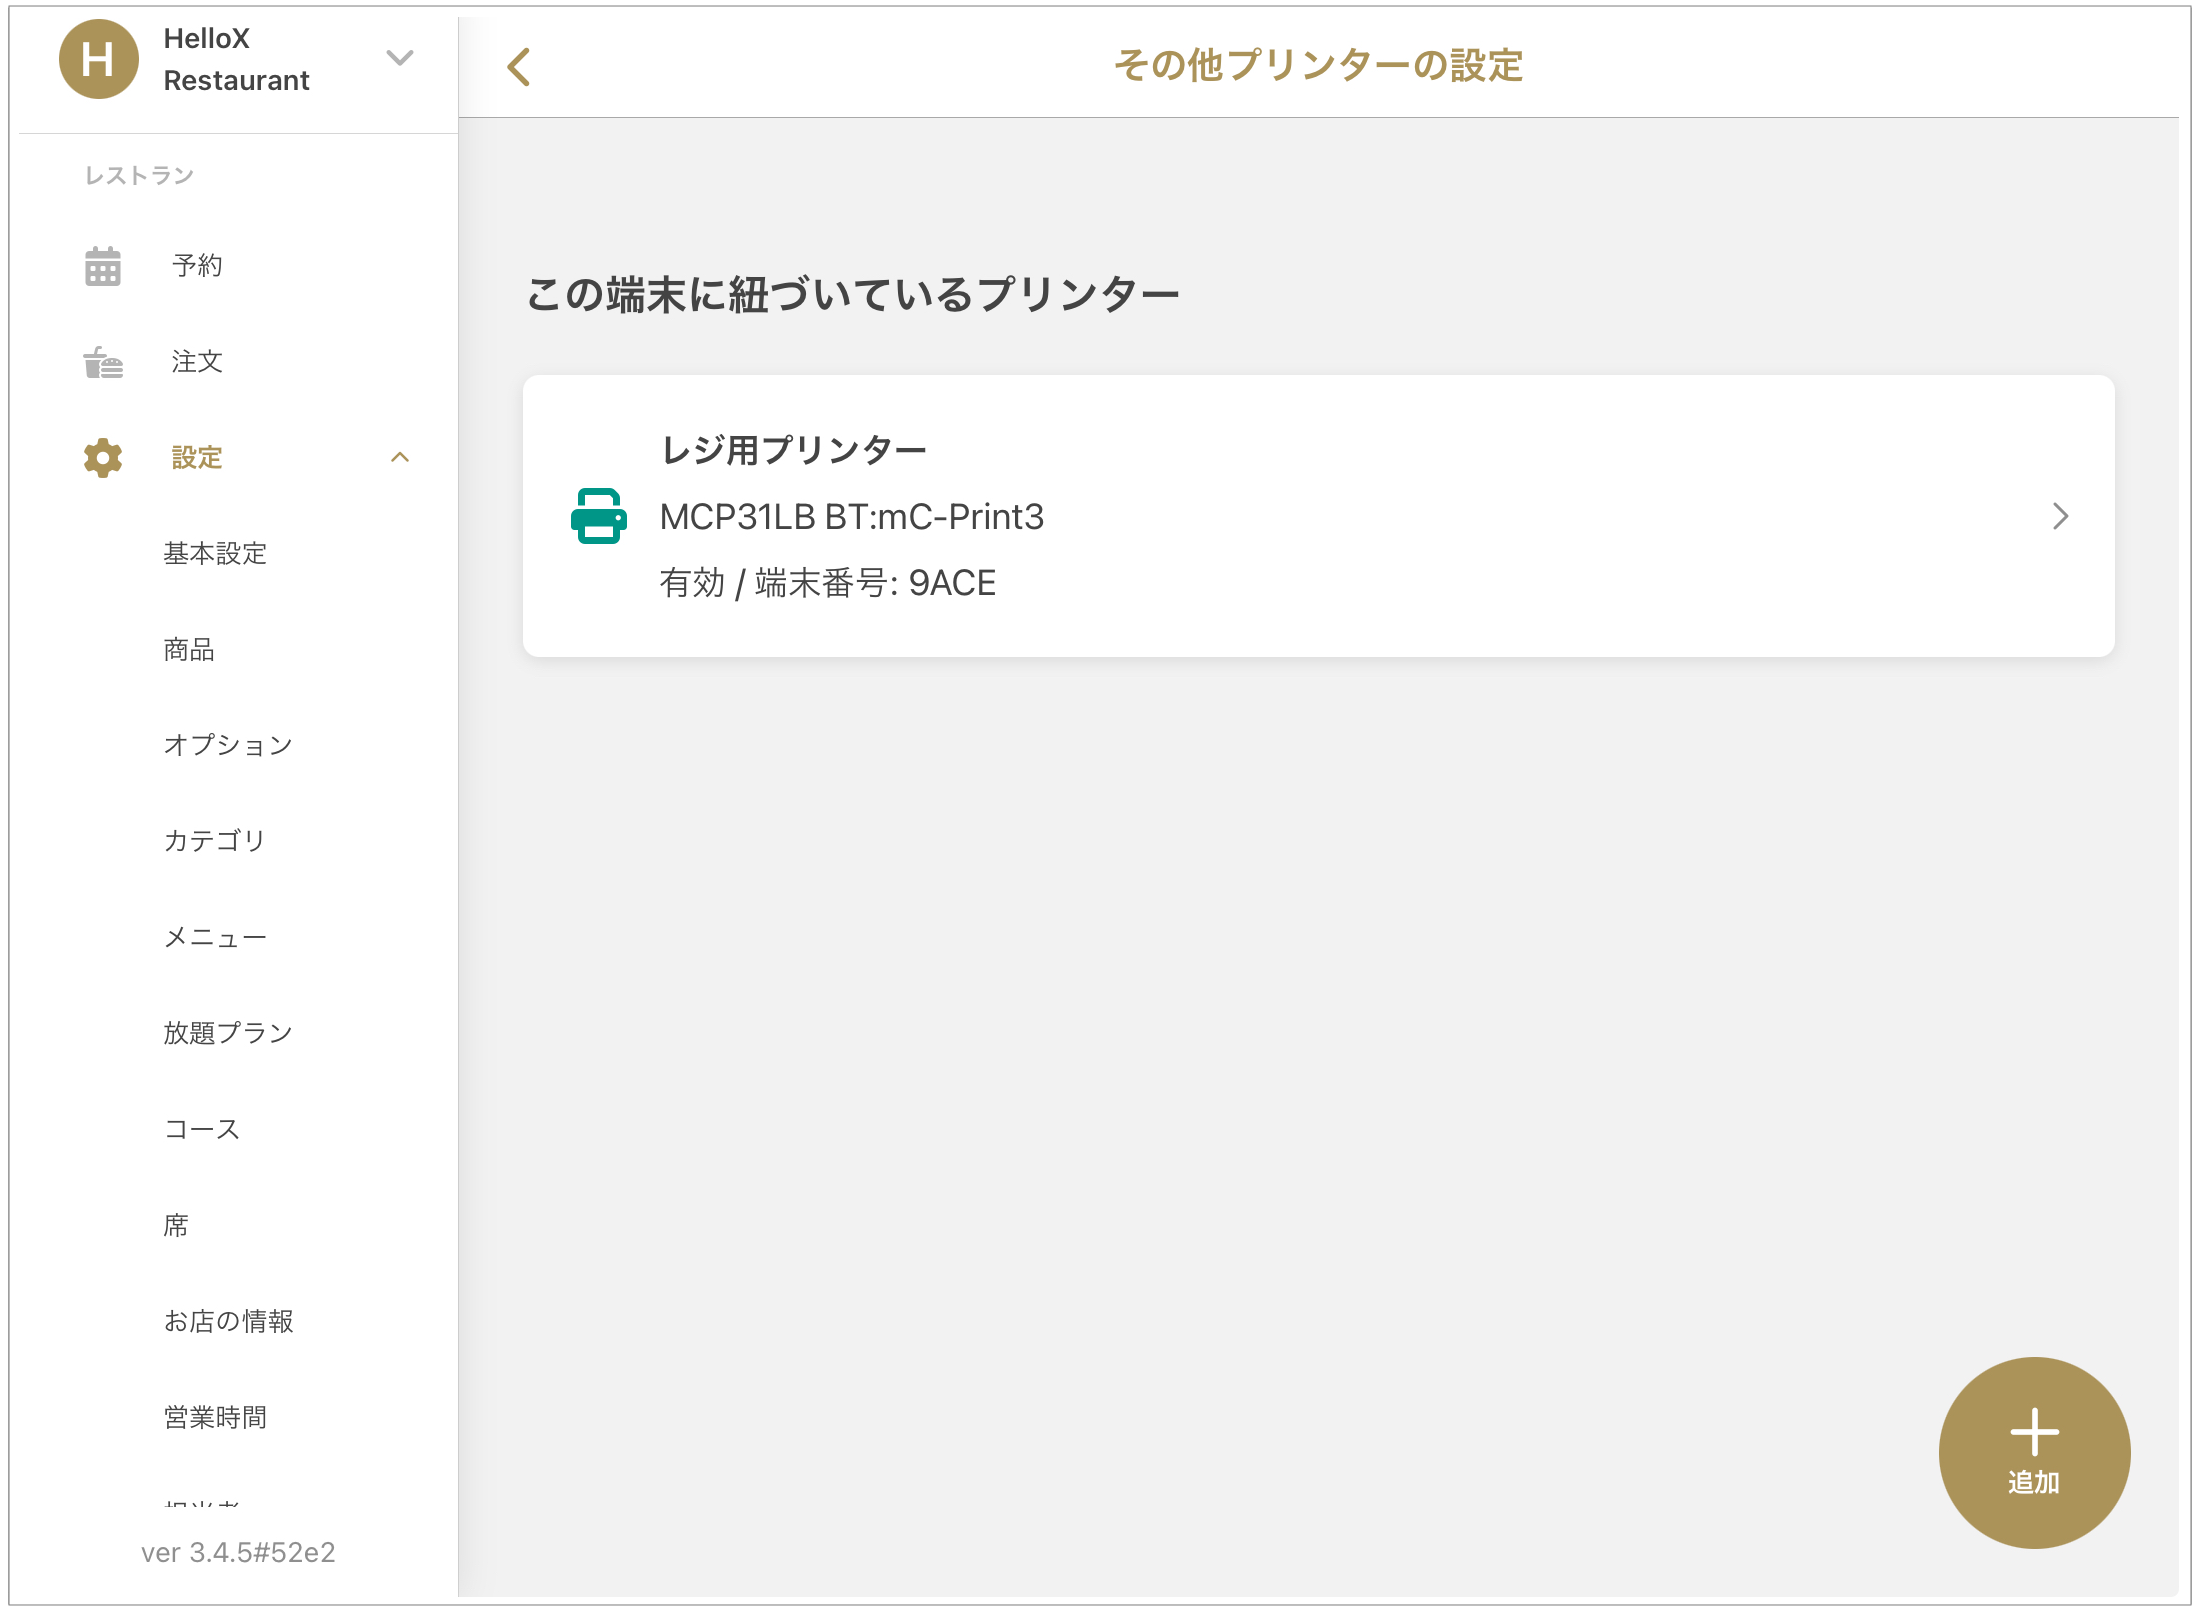Open the 予約 menu item
Viewport: 2198px width, 1612px height.
197,265
